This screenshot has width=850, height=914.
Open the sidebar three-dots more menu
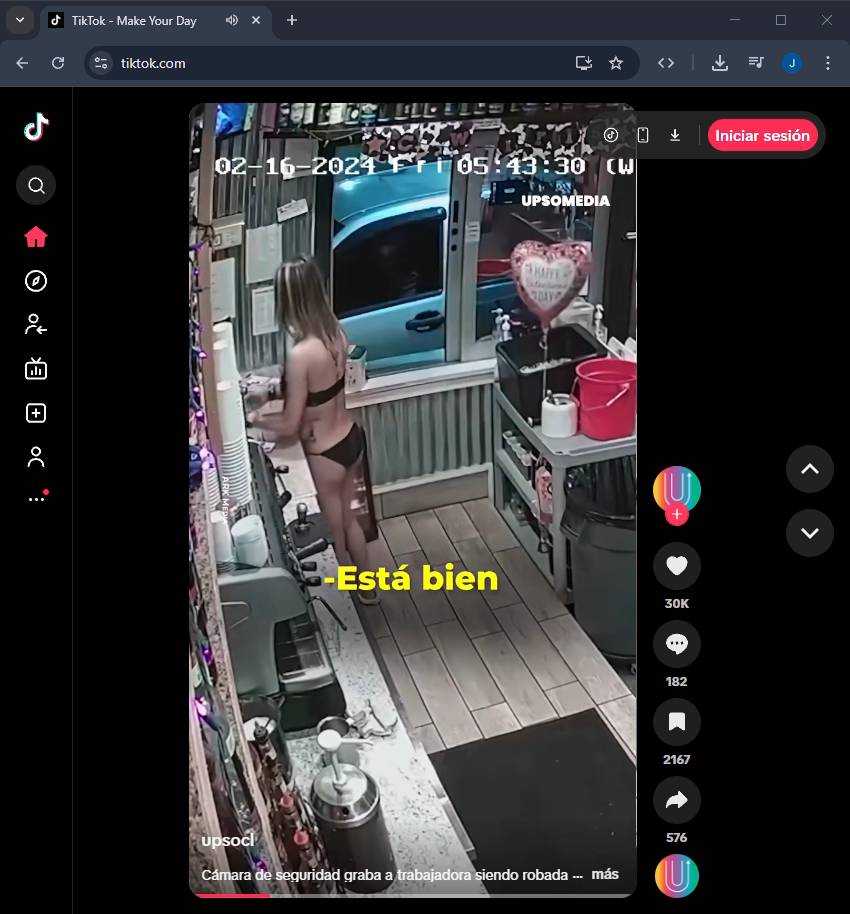click(x=36, y=498)
